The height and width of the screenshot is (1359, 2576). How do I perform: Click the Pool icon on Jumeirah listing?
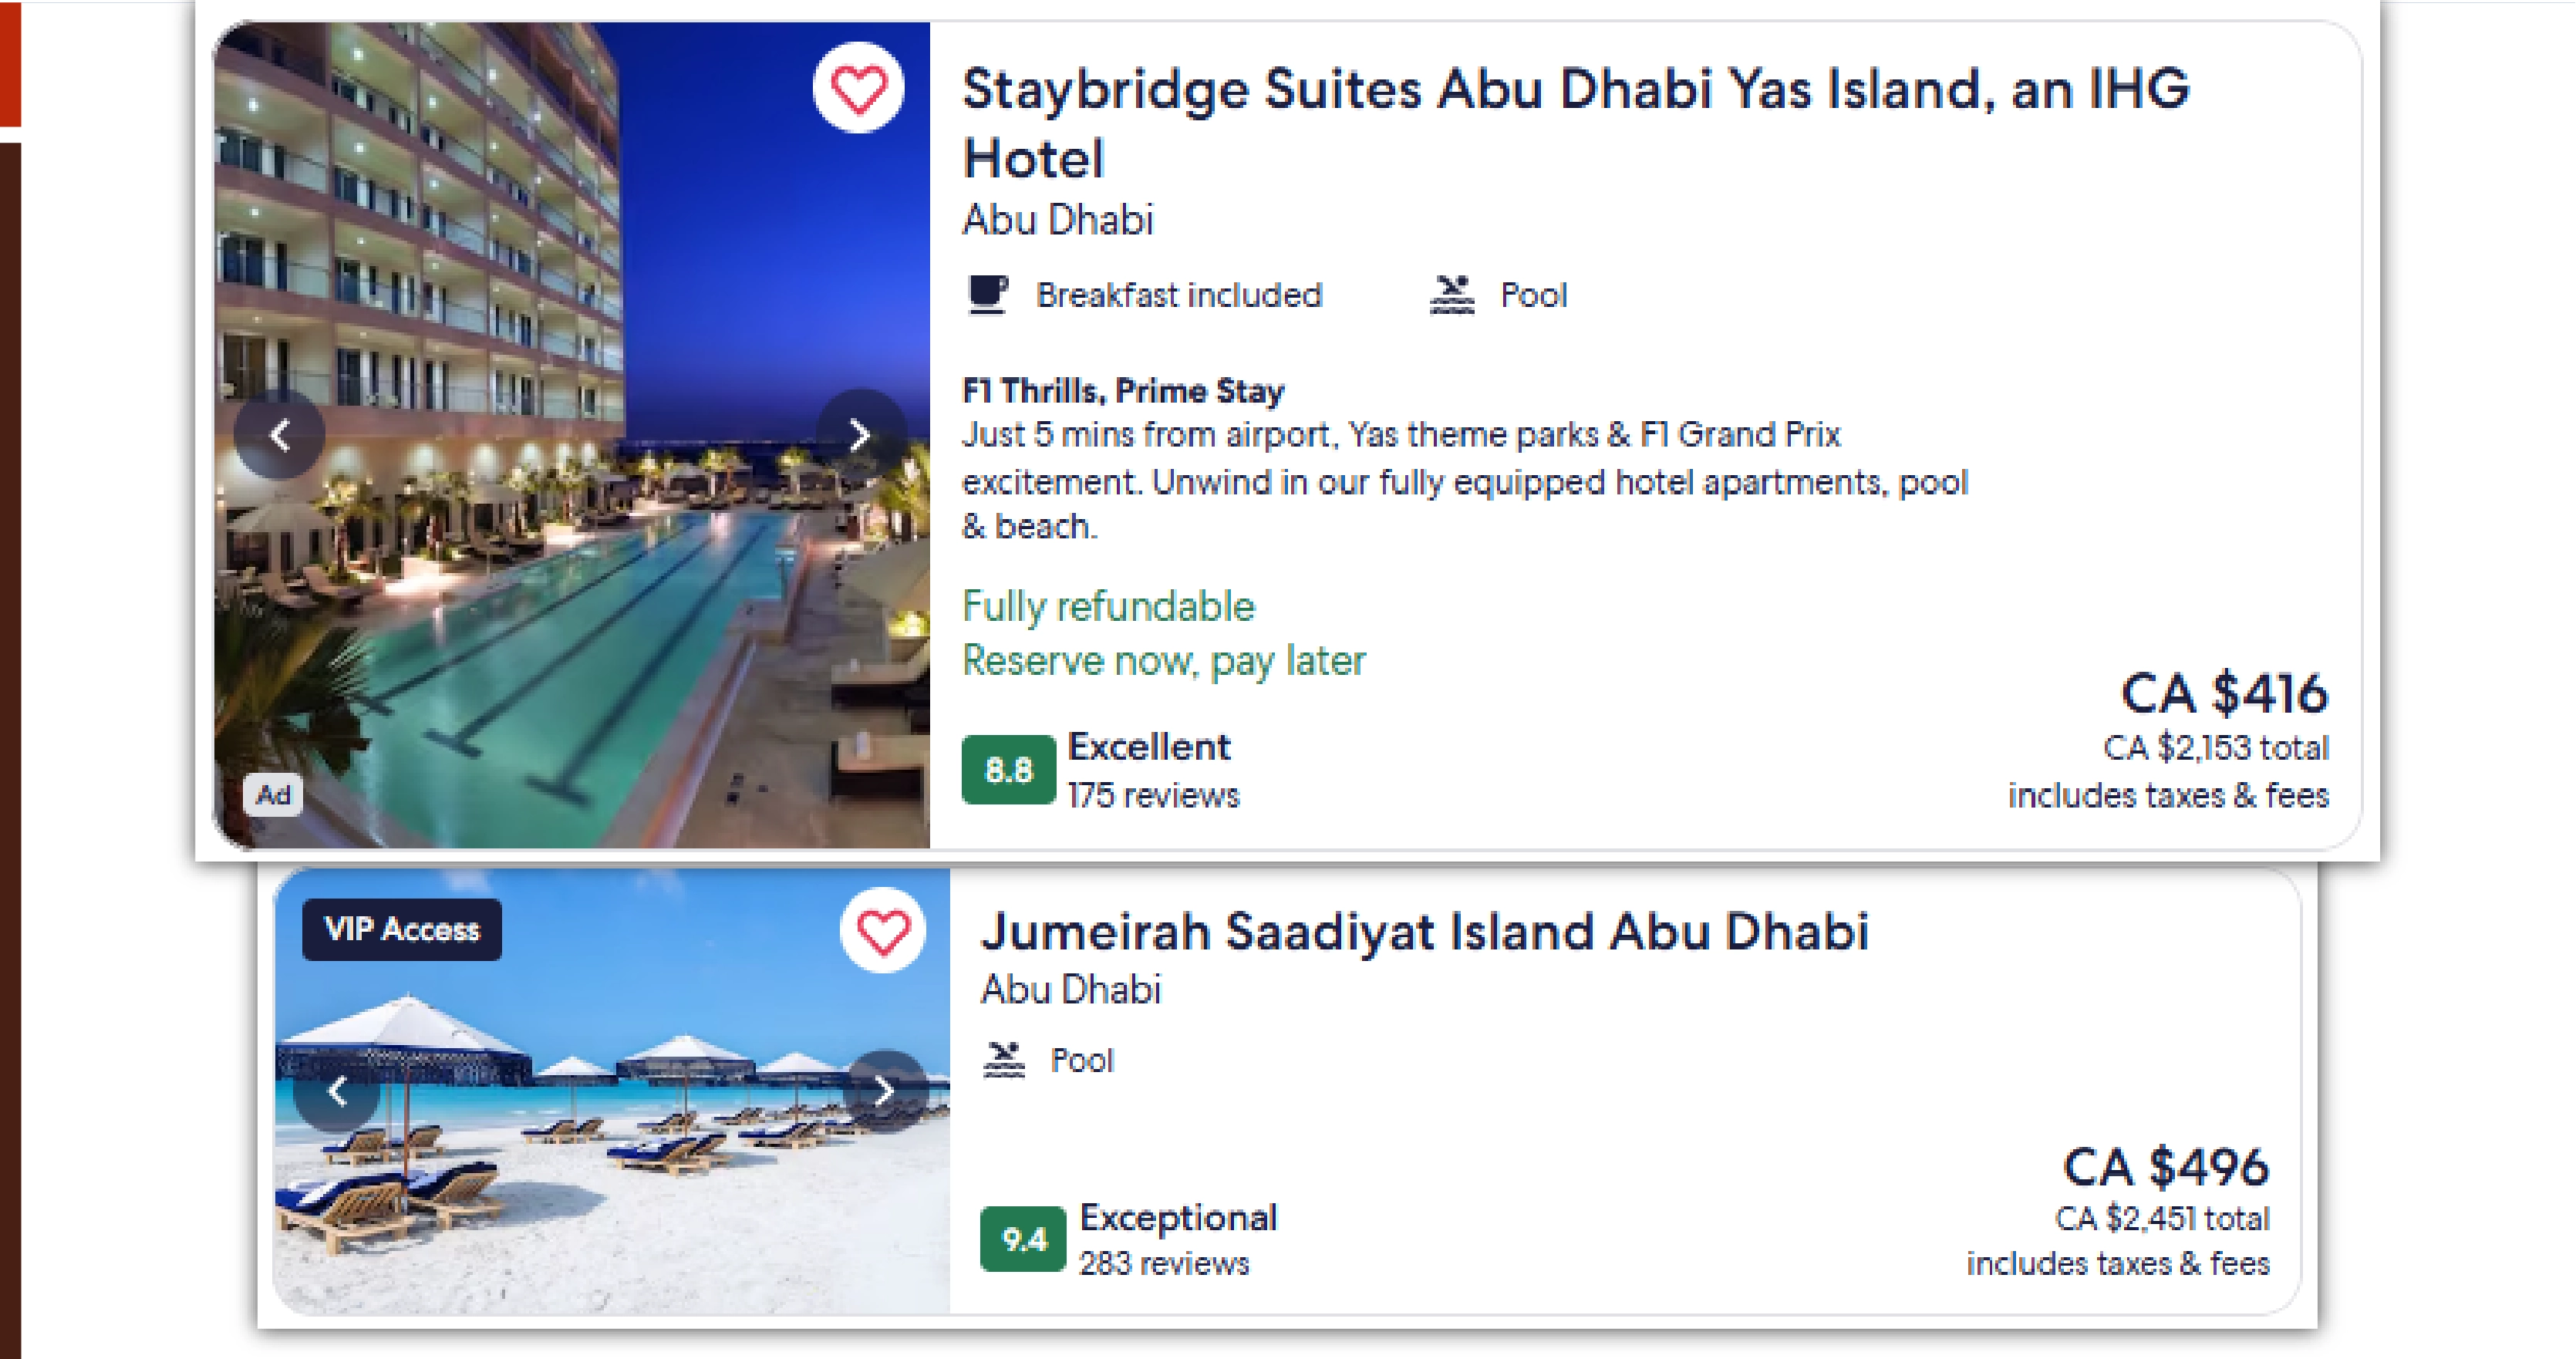click(x=1004, y=1060)
